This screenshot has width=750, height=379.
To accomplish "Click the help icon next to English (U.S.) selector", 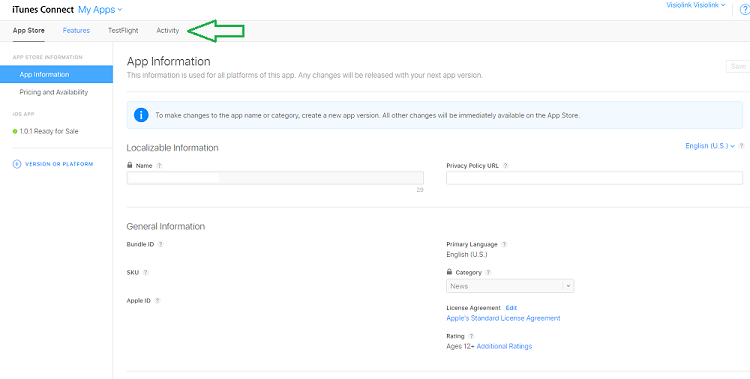I will [x=741, y=146].
